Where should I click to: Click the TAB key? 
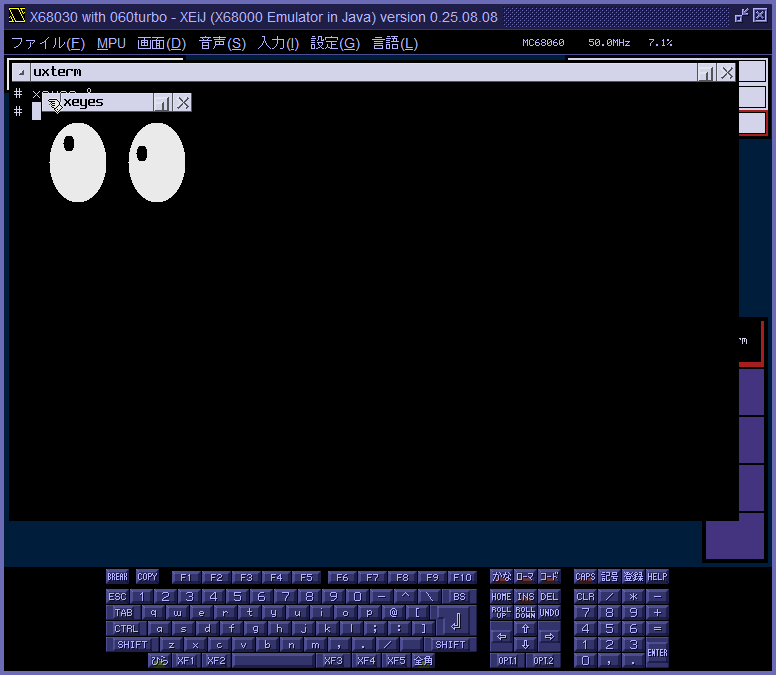[x=123, y=613]
